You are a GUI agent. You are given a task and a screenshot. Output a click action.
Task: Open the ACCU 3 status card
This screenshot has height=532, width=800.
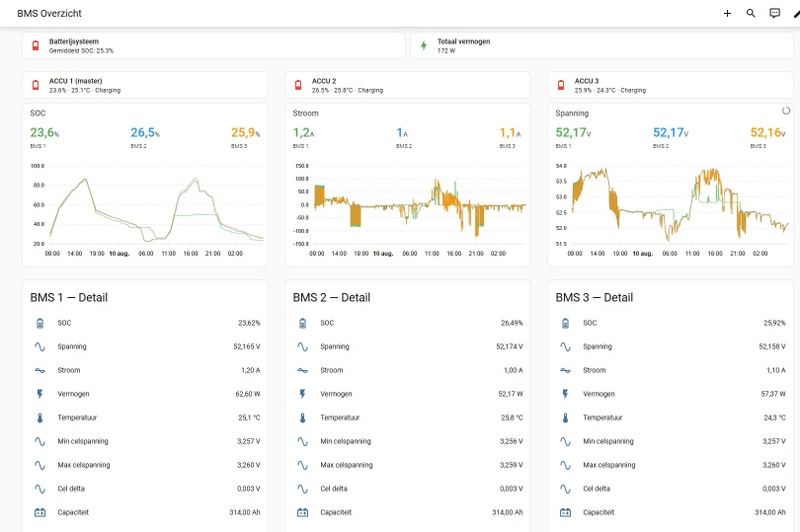click(670, 85)
